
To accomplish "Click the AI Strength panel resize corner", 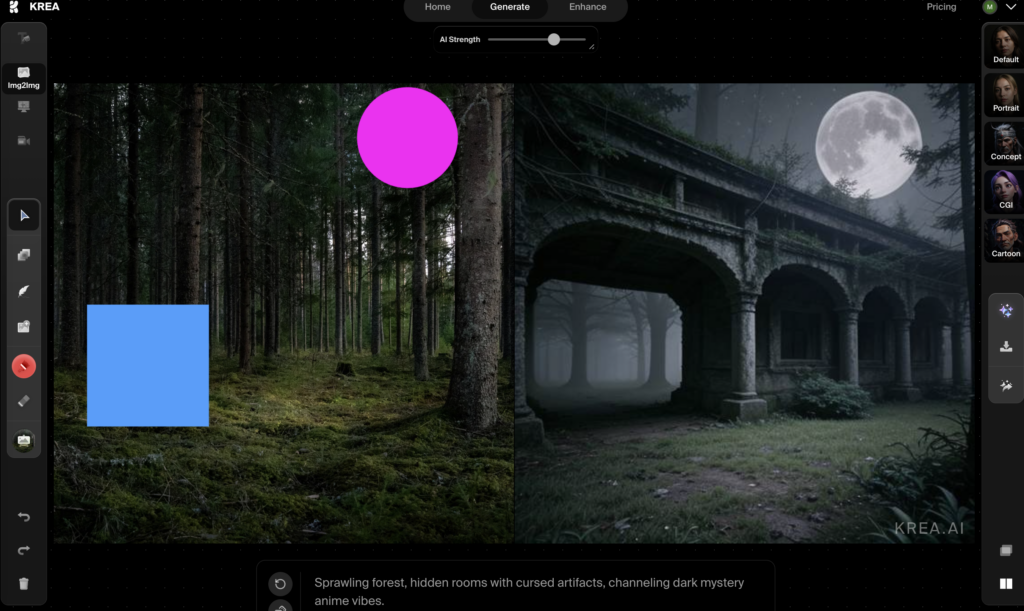I will pyautogui.click(x=592, y=46).
